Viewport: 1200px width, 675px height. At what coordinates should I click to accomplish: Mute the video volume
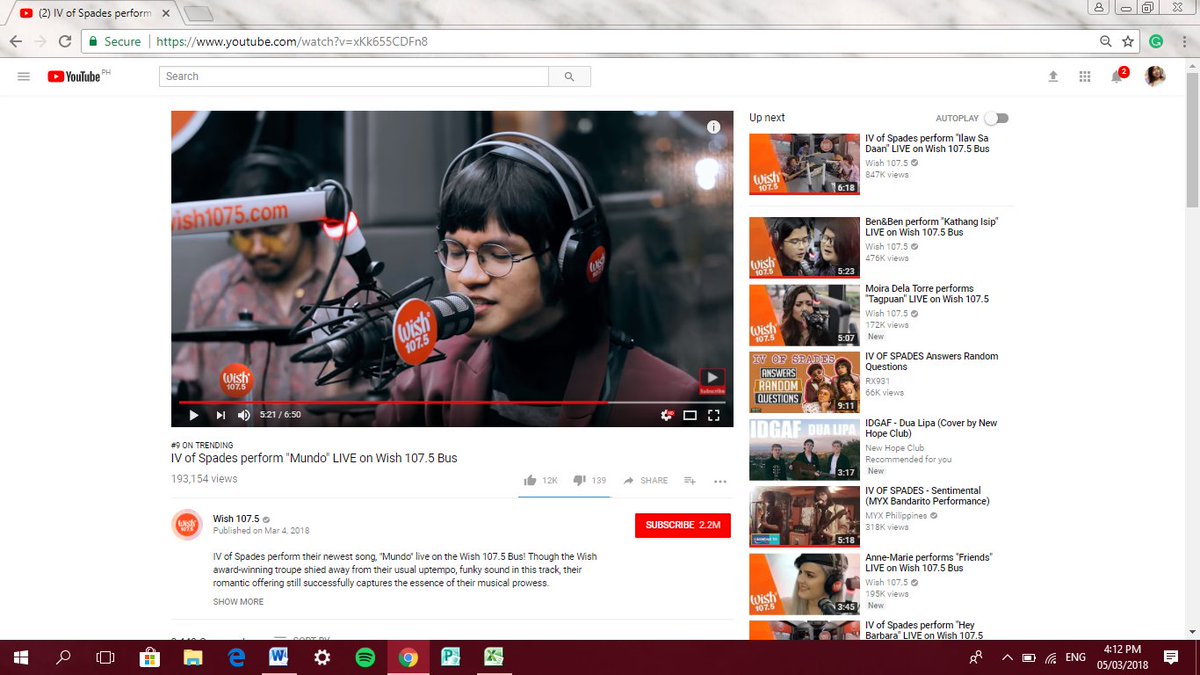click(x=244, y=415)
